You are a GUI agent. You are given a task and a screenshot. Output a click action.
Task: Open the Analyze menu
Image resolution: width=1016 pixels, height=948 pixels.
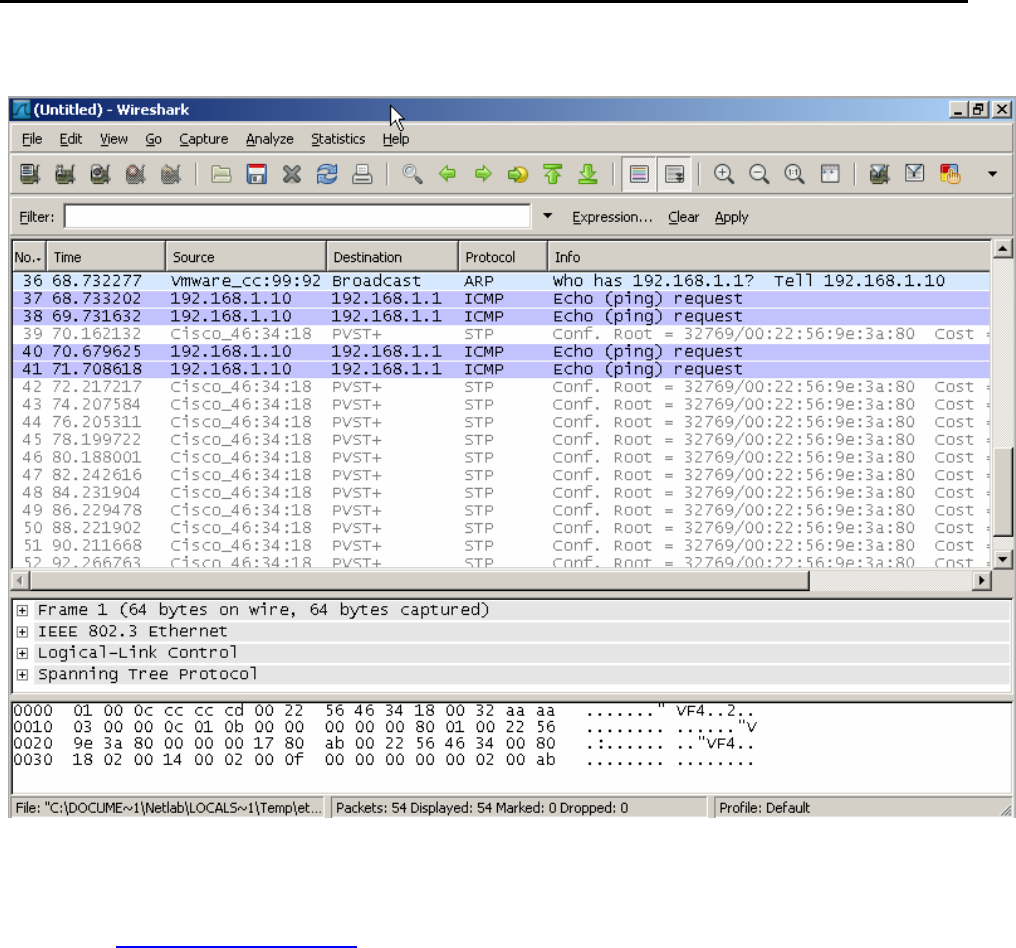[x=270, y=139]
